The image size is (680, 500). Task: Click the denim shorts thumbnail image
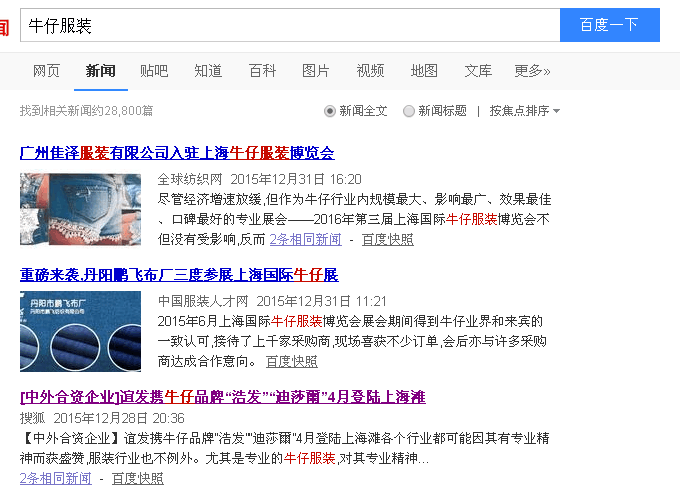point(81,209)
